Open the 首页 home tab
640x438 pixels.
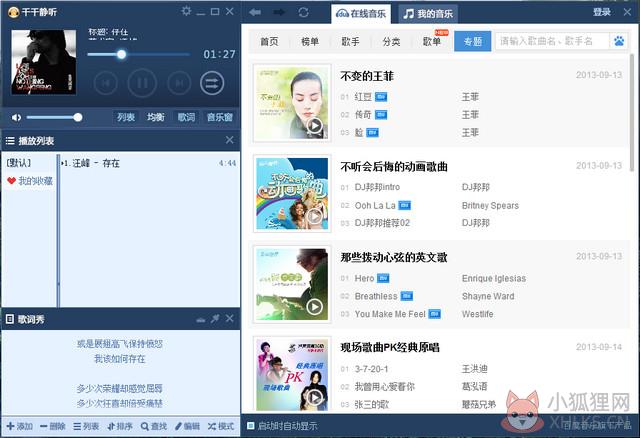[269, 41]
